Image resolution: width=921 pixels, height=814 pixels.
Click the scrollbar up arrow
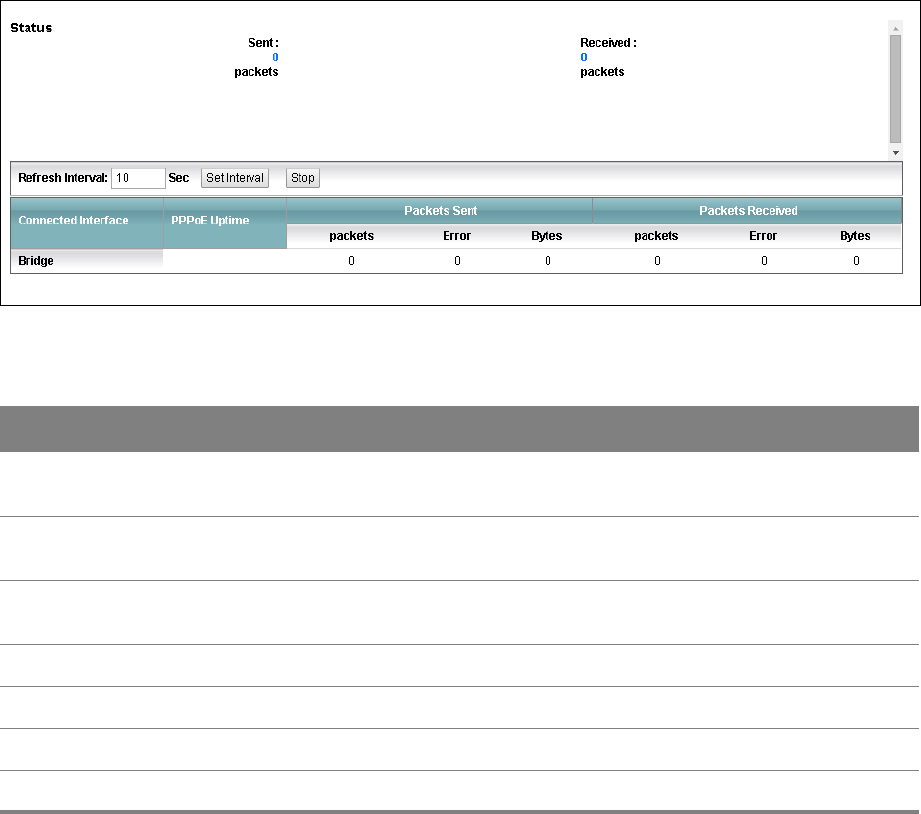pos(896,29)
